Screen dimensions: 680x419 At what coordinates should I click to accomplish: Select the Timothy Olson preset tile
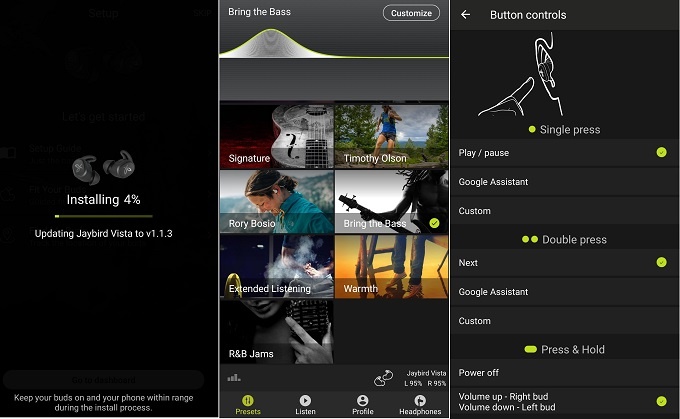click(391, 137)
